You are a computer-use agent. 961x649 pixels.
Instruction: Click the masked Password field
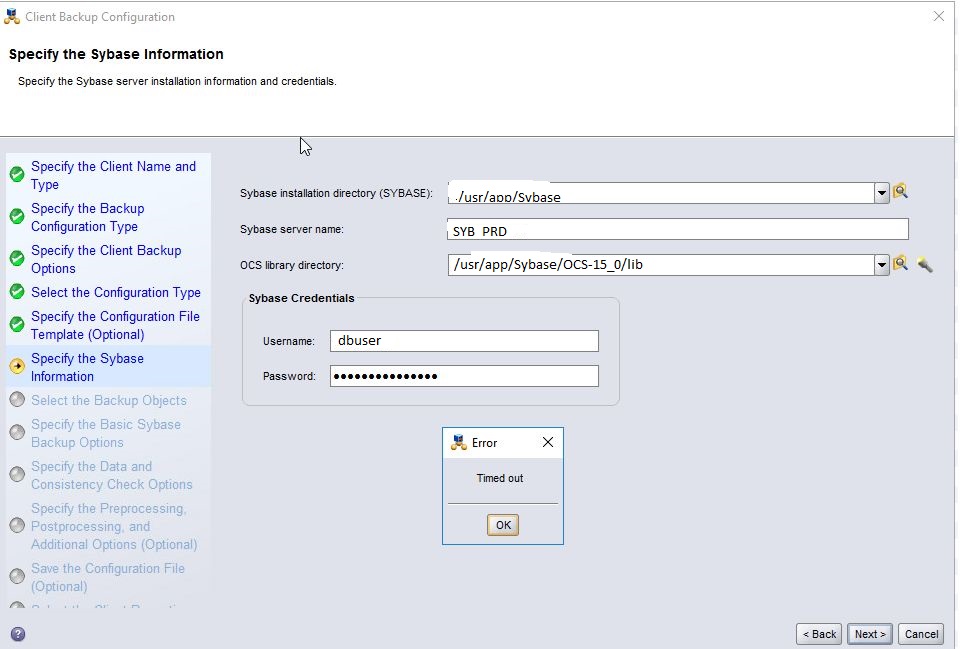(463, 375)
